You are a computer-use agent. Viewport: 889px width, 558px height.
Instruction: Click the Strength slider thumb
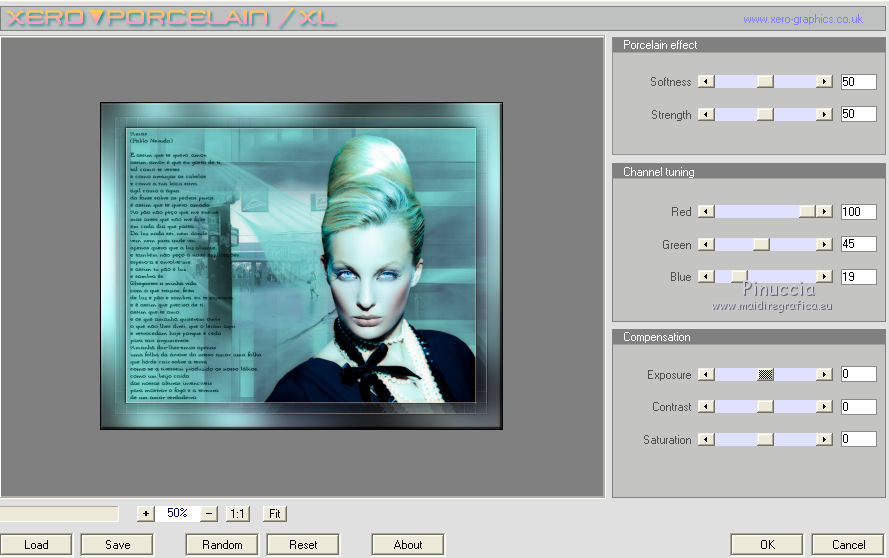pyautogui.click(x=765, y=115)
